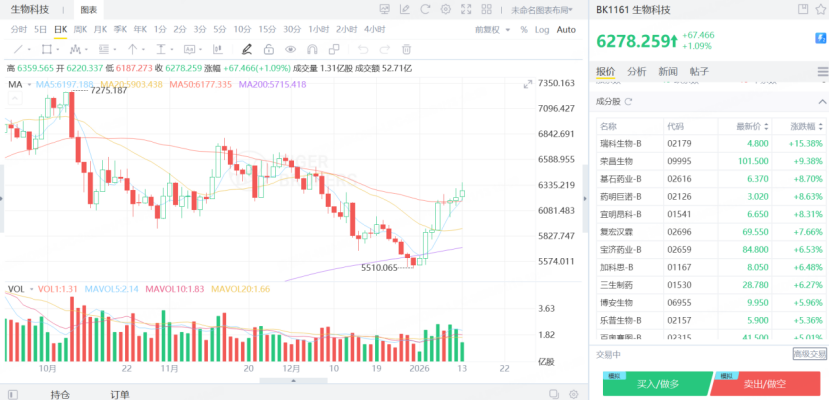Screen dimensions: 829x400
Task: Refresh the 成分股 constituent list
Action: pos(629,101)
